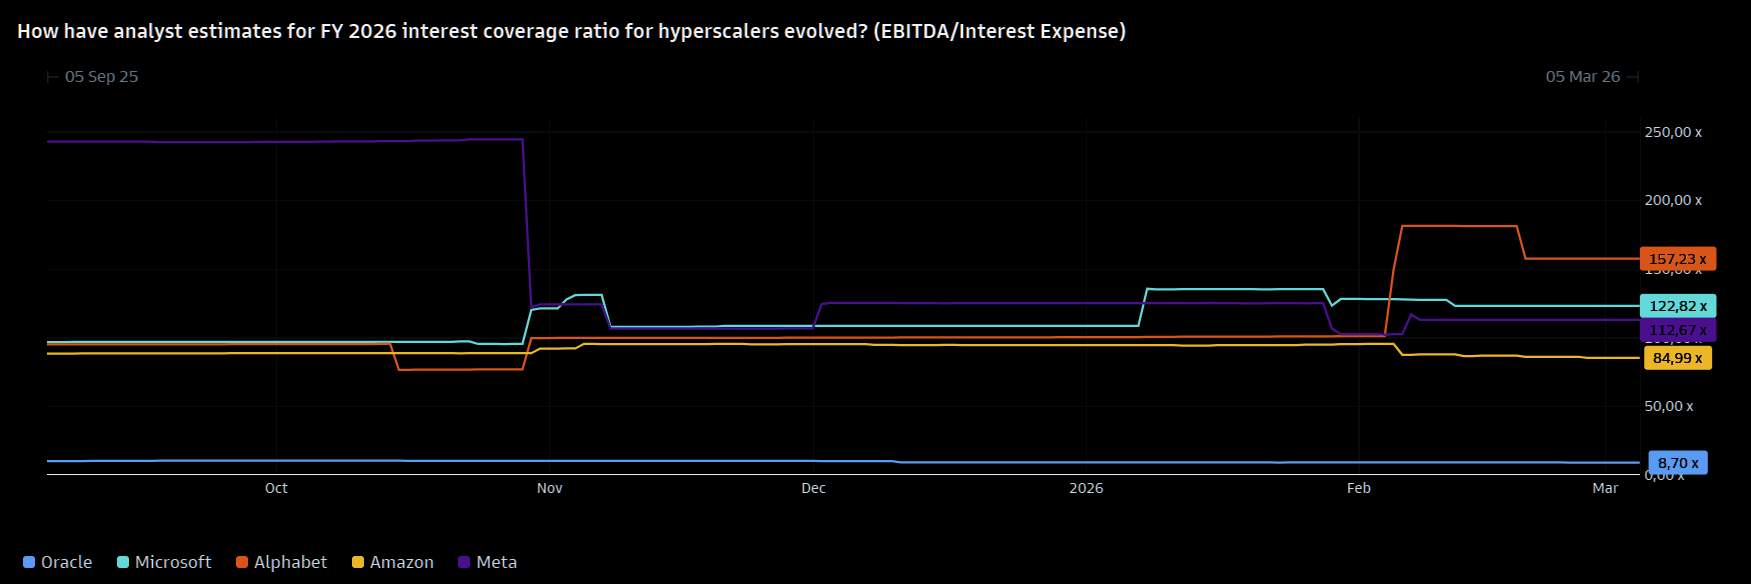Viewport: 1751px width, 584px height.
Task: Click the 112,67 x Meta value tag
Action: pyautogui.click(x=1677, y=330)
